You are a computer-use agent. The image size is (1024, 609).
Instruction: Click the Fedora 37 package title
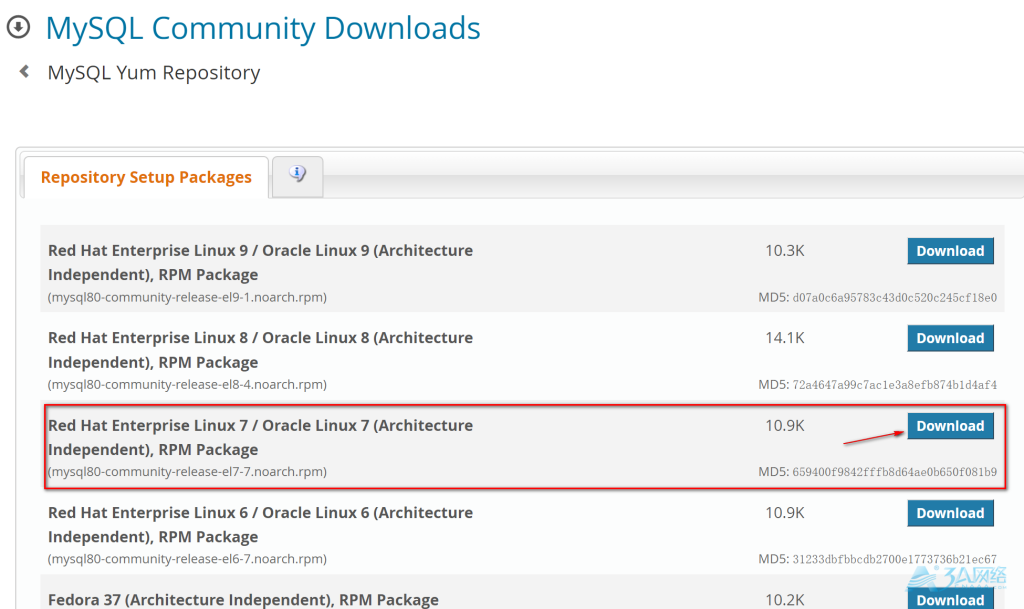point(244,600)
